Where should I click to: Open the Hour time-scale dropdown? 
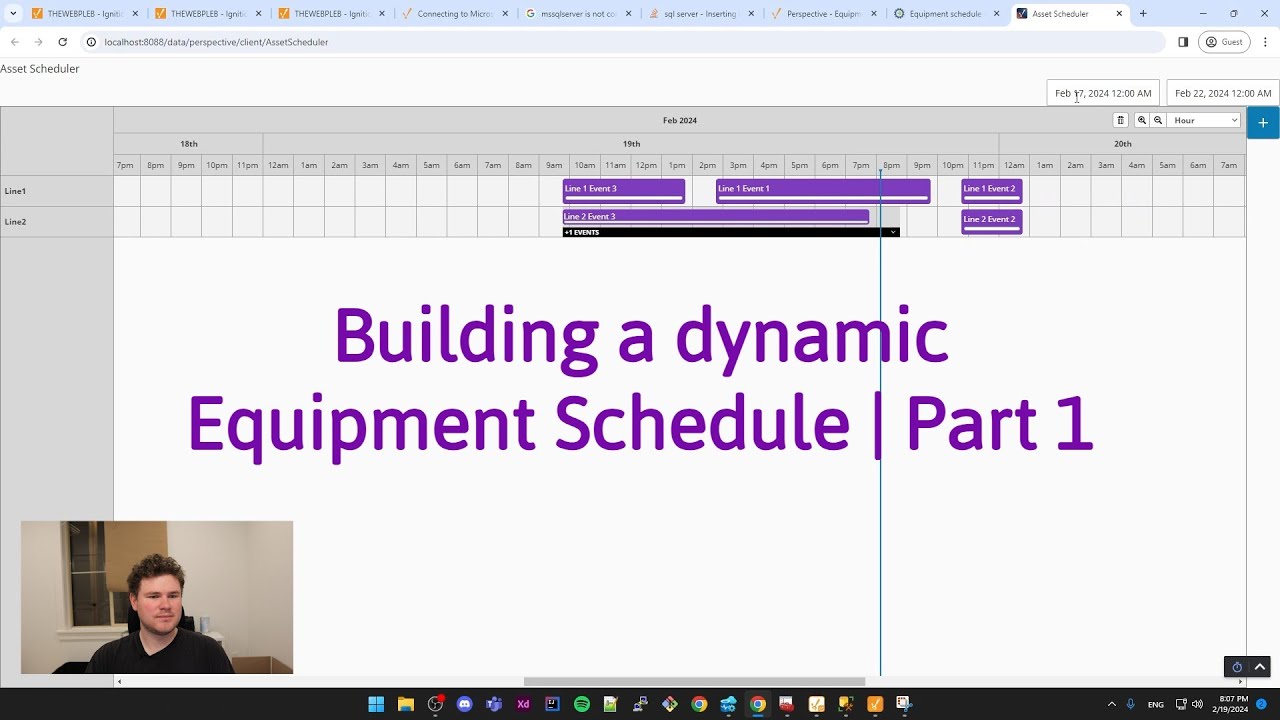pos(1205,120)
